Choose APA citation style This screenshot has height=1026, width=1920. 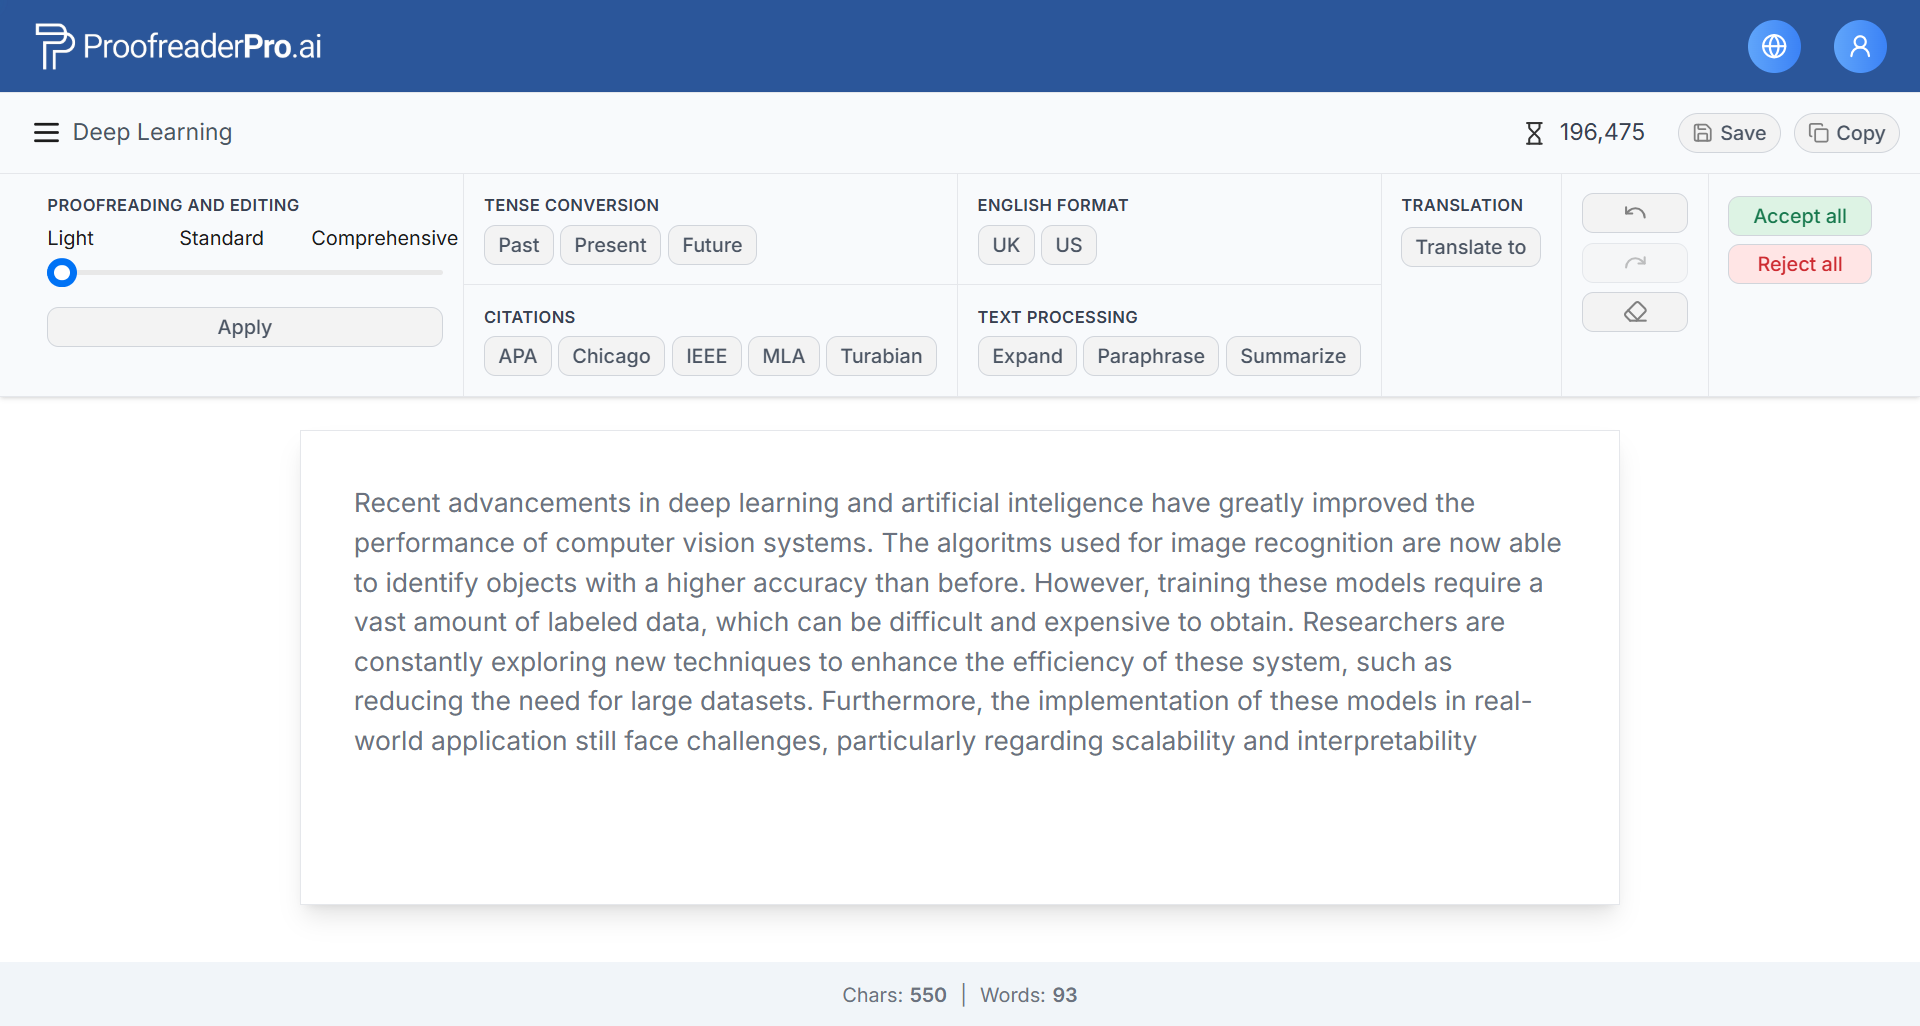(517, 356)
